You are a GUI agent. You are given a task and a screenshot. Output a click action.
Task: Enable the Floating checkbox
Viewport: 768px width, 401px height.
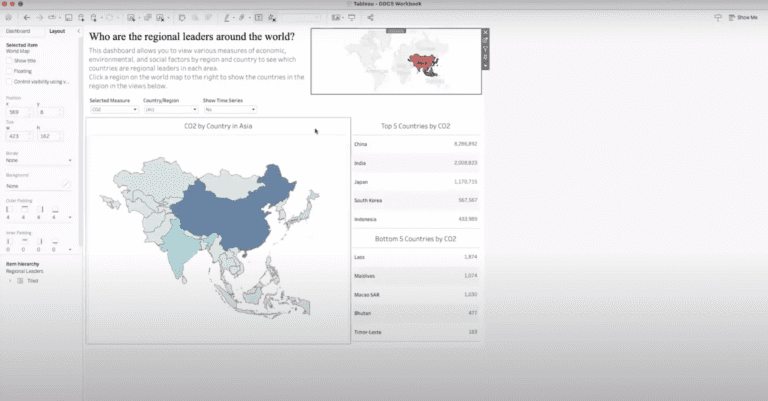point(9,71)
